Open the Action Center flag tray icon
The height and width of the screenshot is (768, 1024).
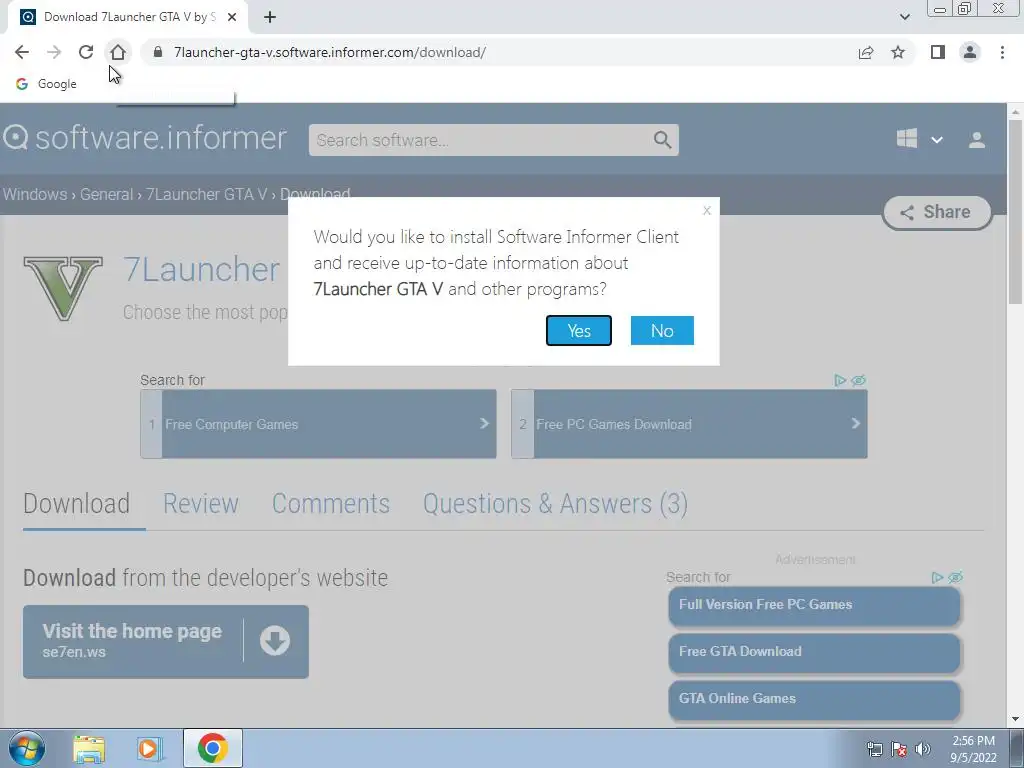point(899,749)
